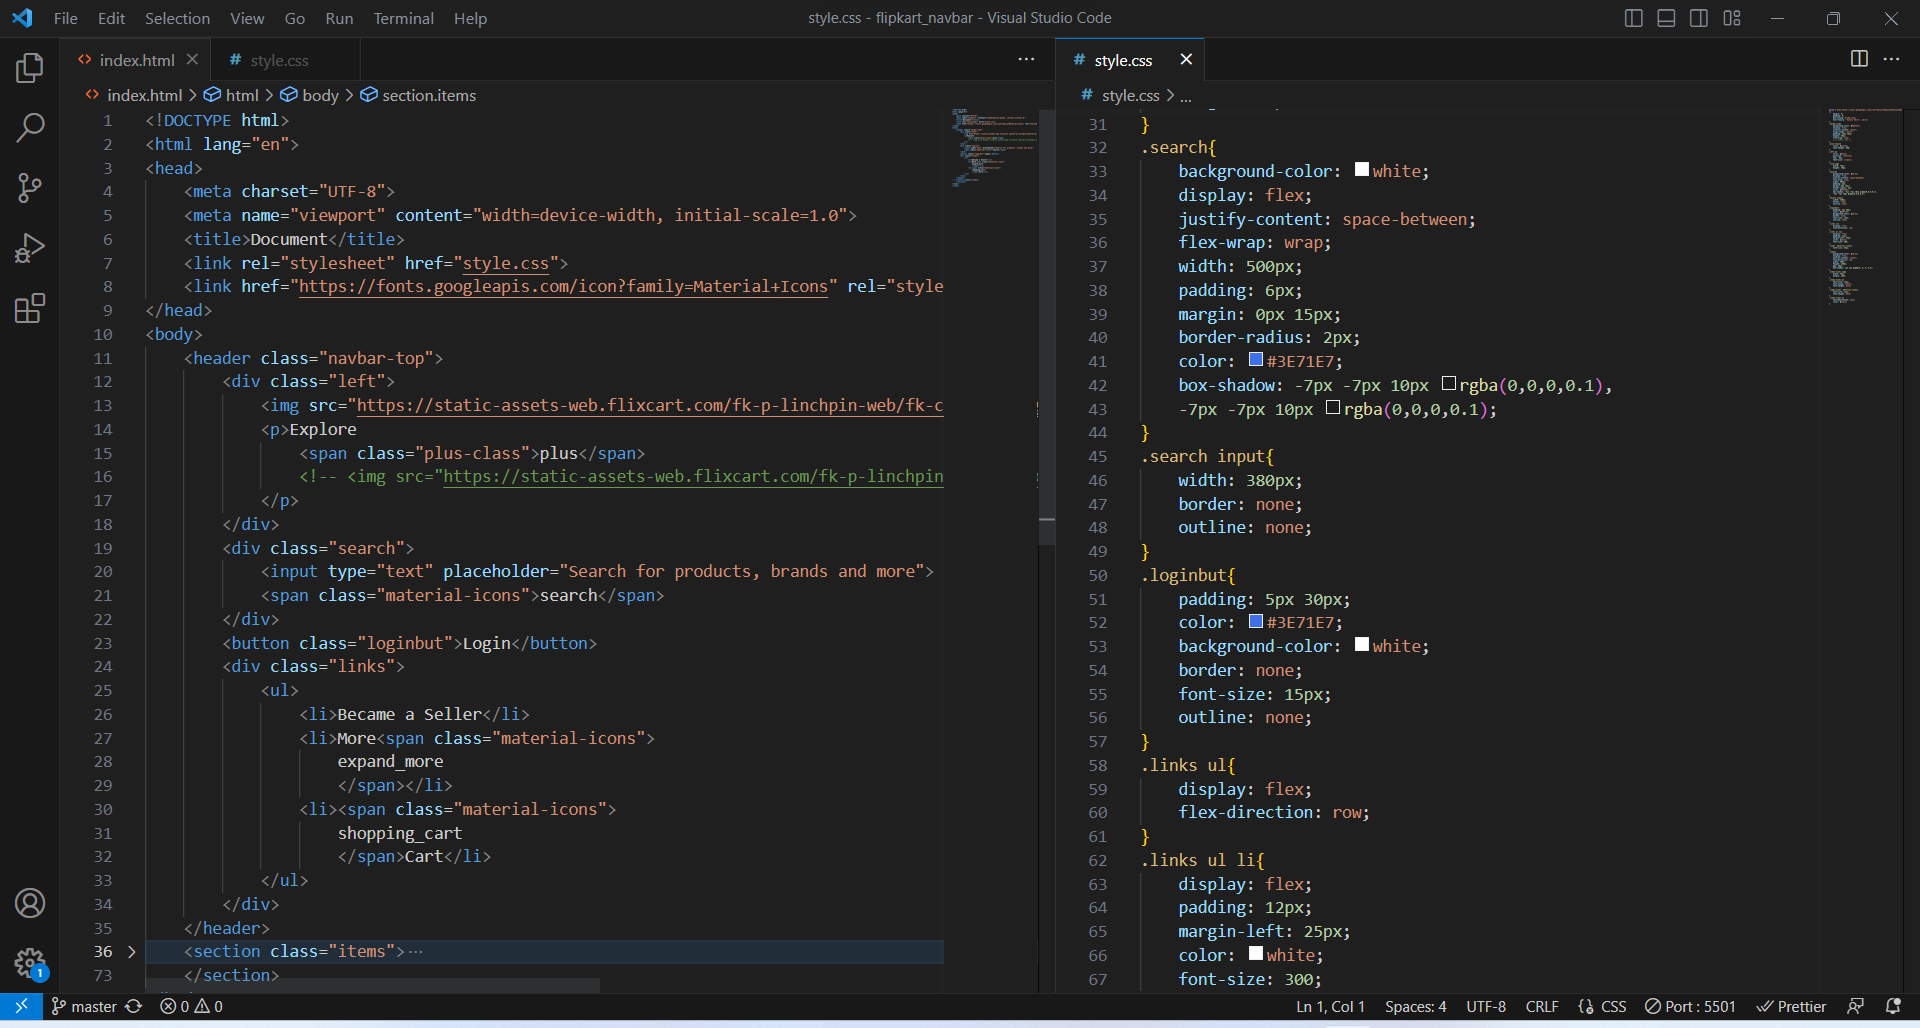Open the editor group More Actions menu
The width and height of the screenshot is (1920, 1028).
point(1893,59)
